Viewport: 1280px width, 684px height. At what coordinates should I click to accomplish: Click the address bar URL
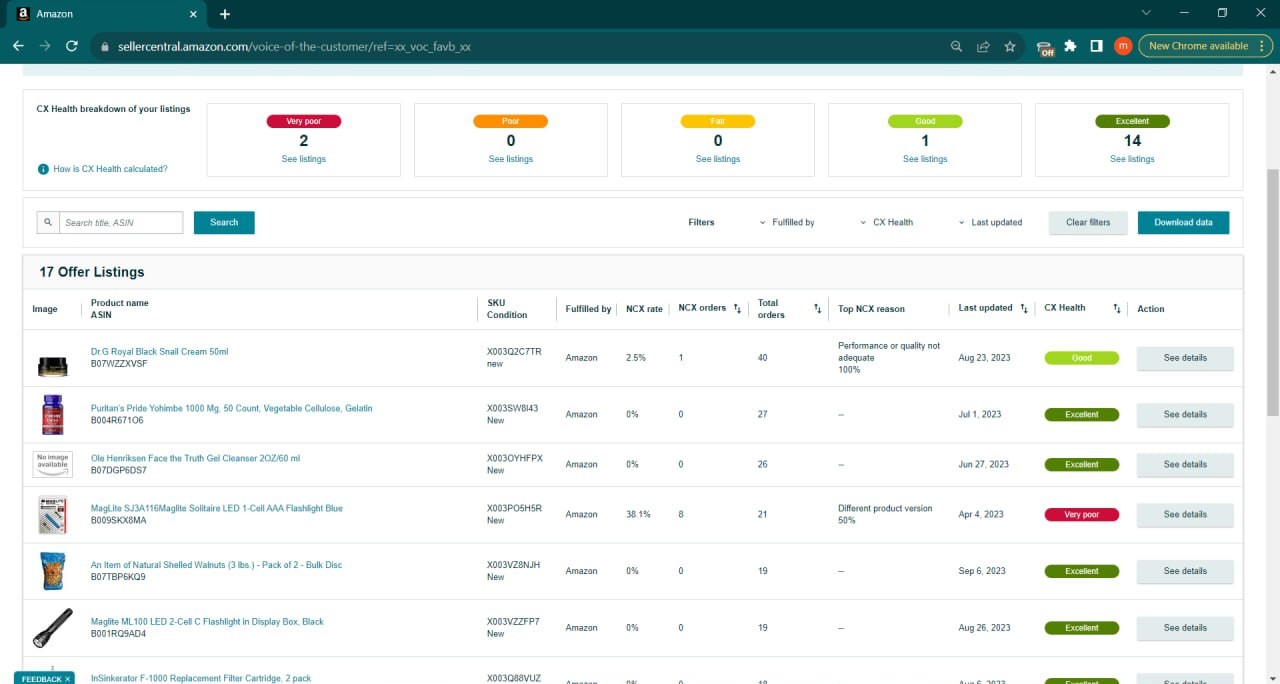(294, 46)
